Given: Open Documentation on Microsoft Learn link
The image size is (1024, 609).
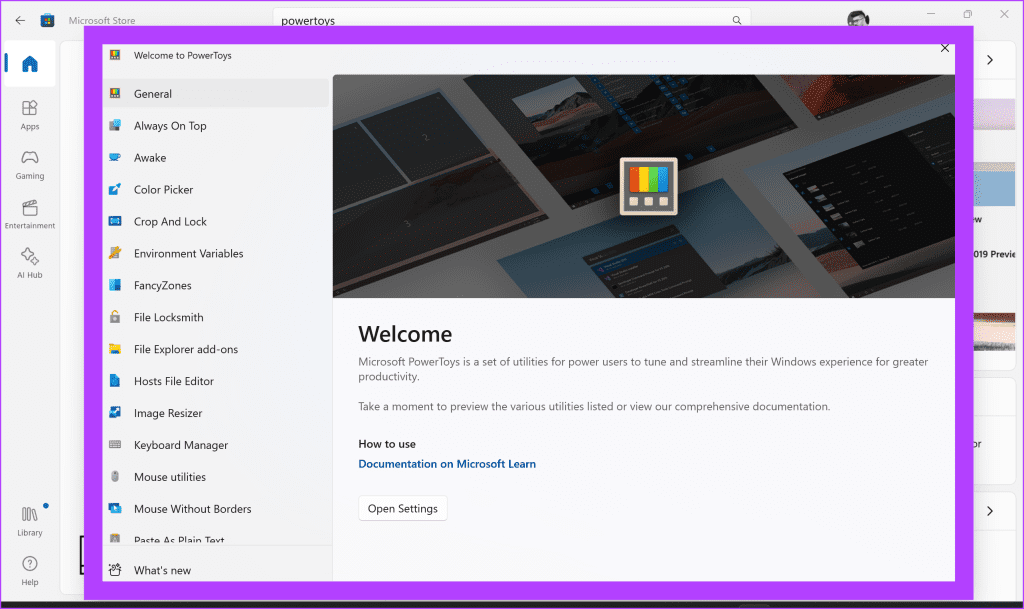Looking at the screenshot, I should pos(447,464).
